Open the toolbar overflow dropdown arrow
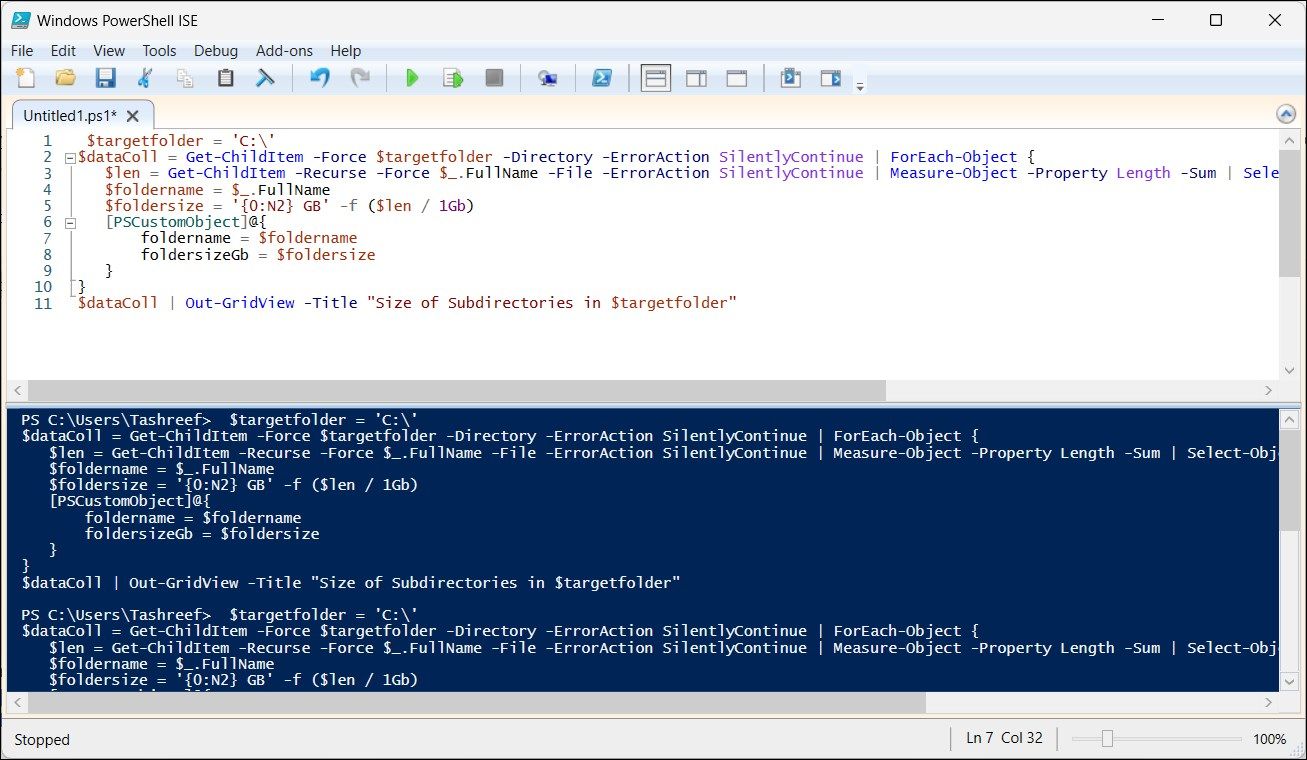Screen dimensions: 1307x760 coord(859,84)
